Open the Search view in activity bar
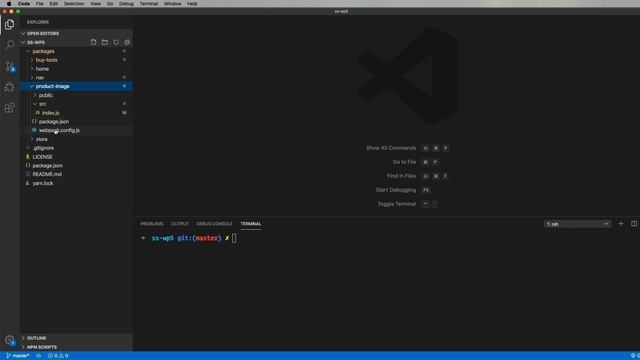 [9, 44]
